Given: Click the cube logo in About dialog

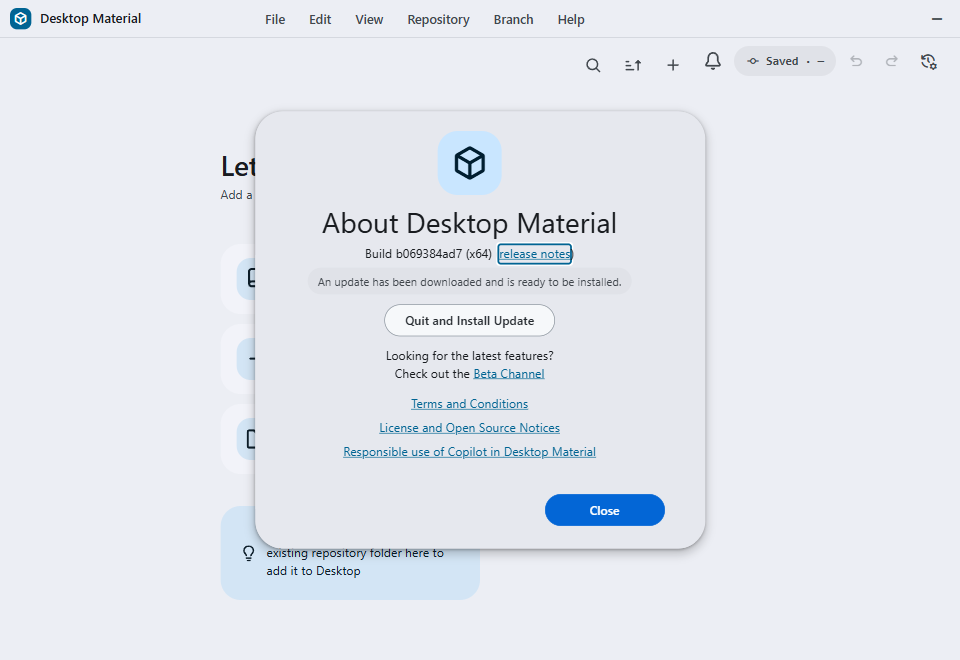Looking at the screenshot, I should [x=470, y=163].
